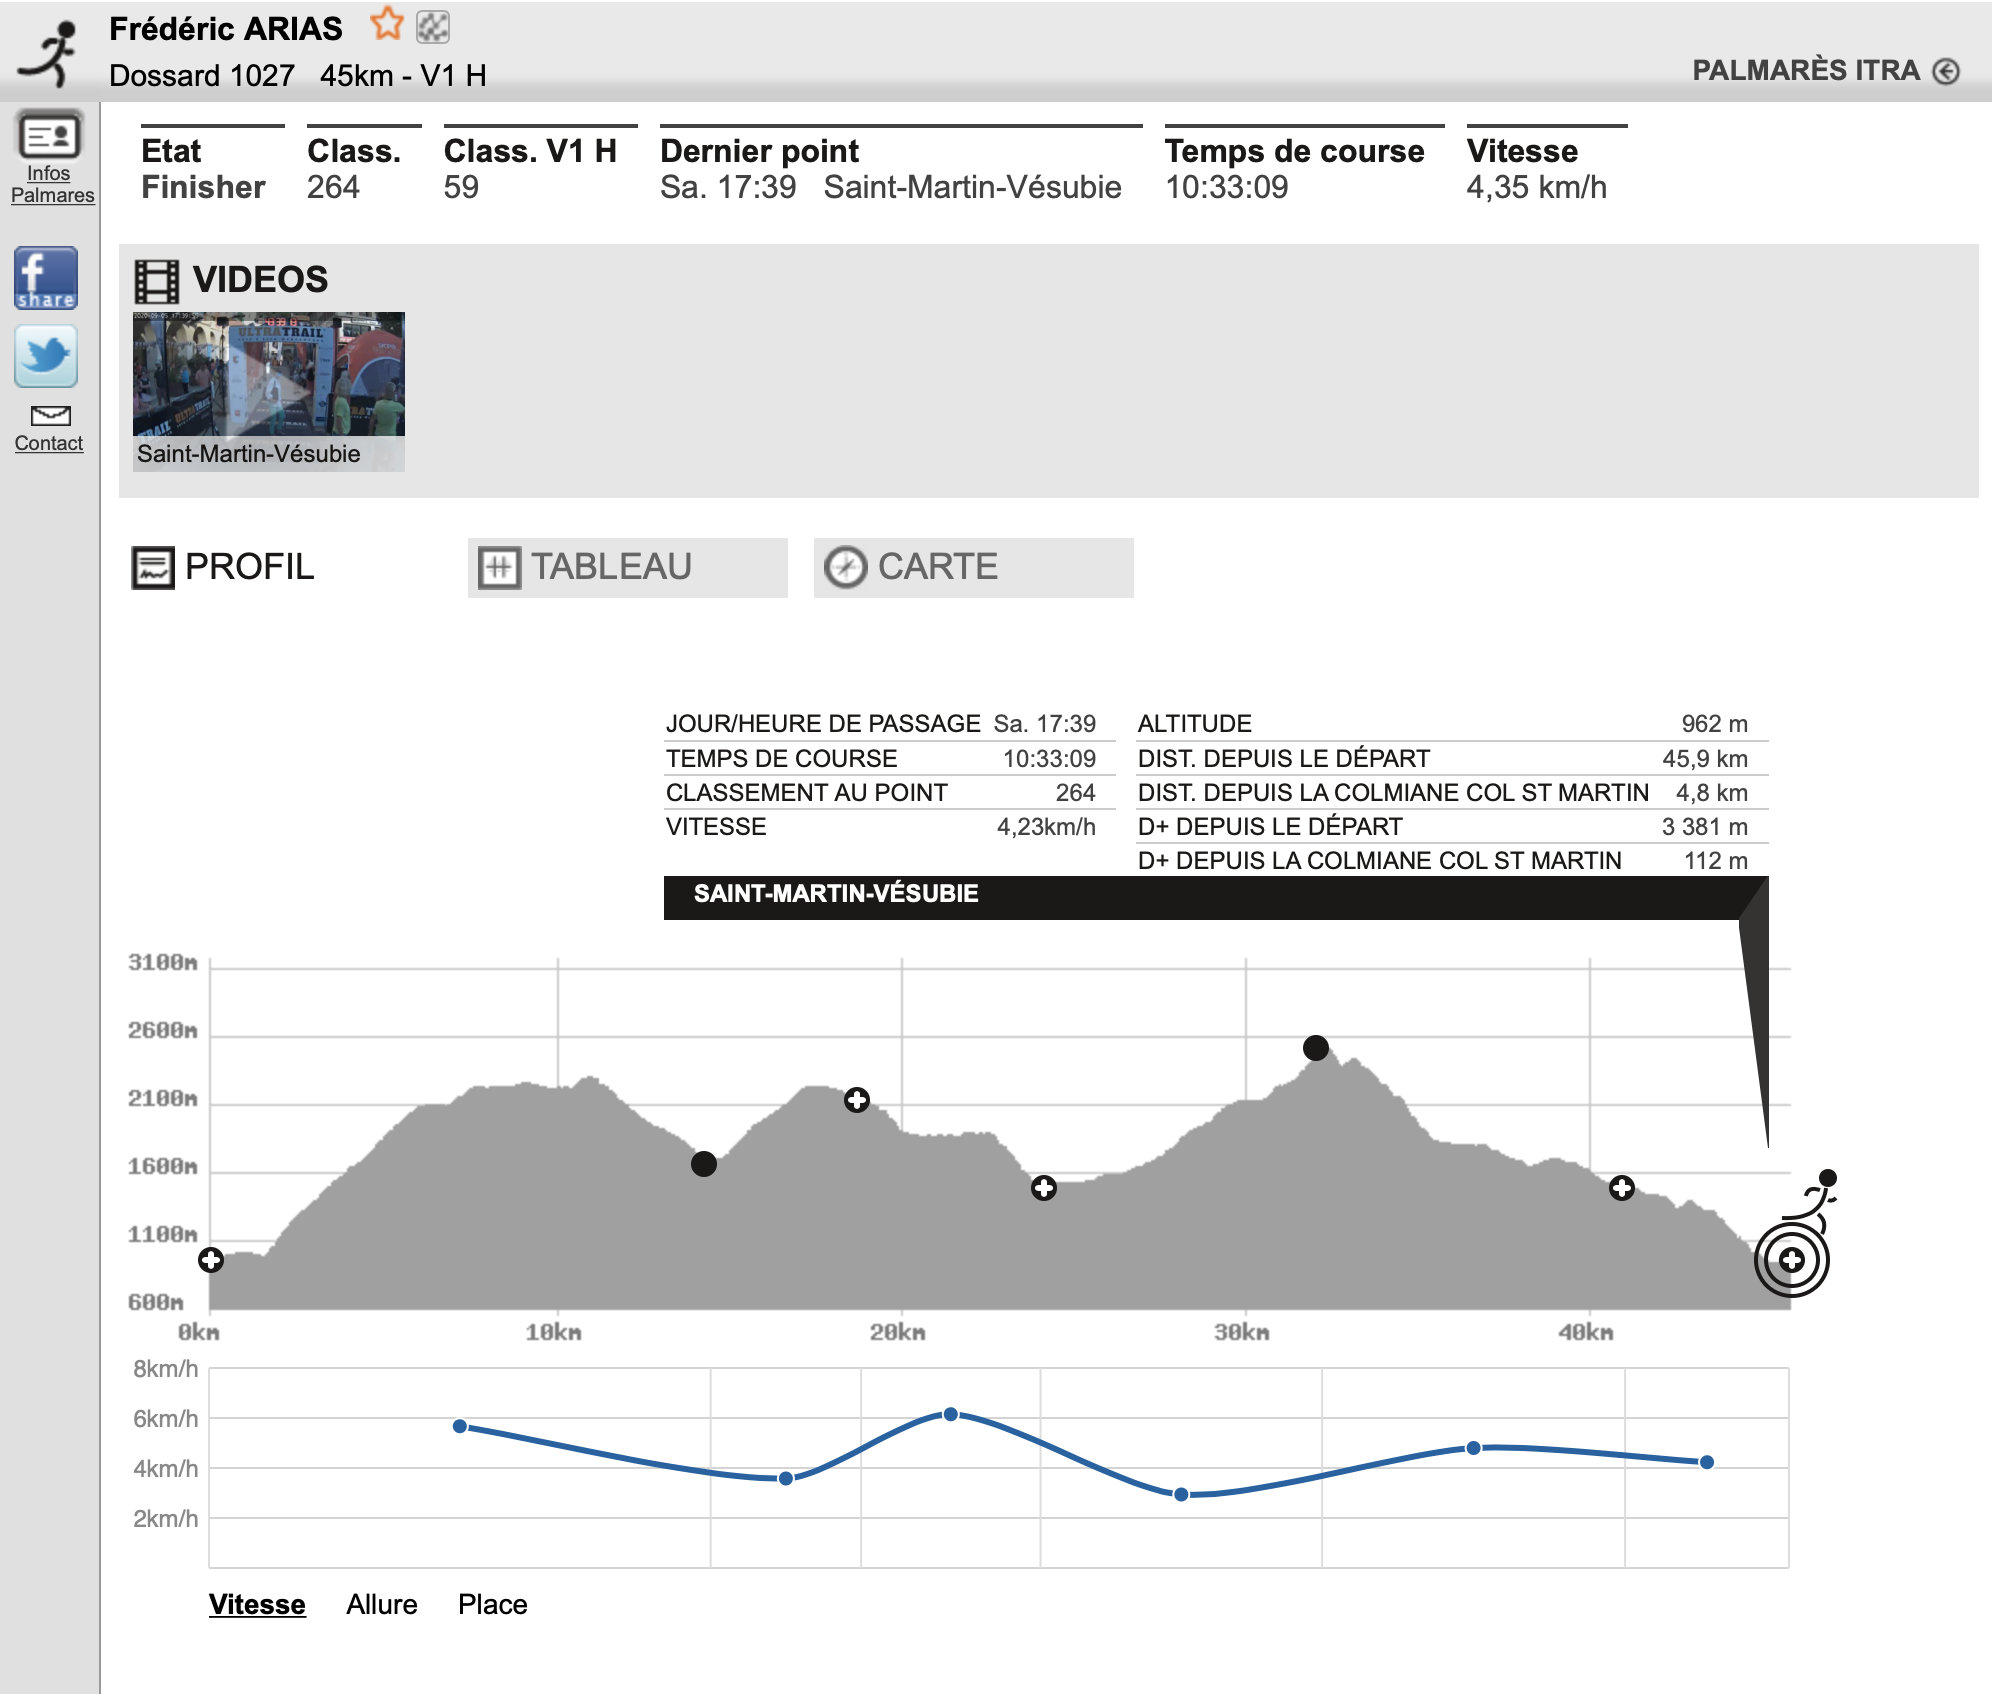The width and height of the screenshot is (1992, 1694).
Task: Open PALMARÈS ITRA link
Action: coord(1805,70)
